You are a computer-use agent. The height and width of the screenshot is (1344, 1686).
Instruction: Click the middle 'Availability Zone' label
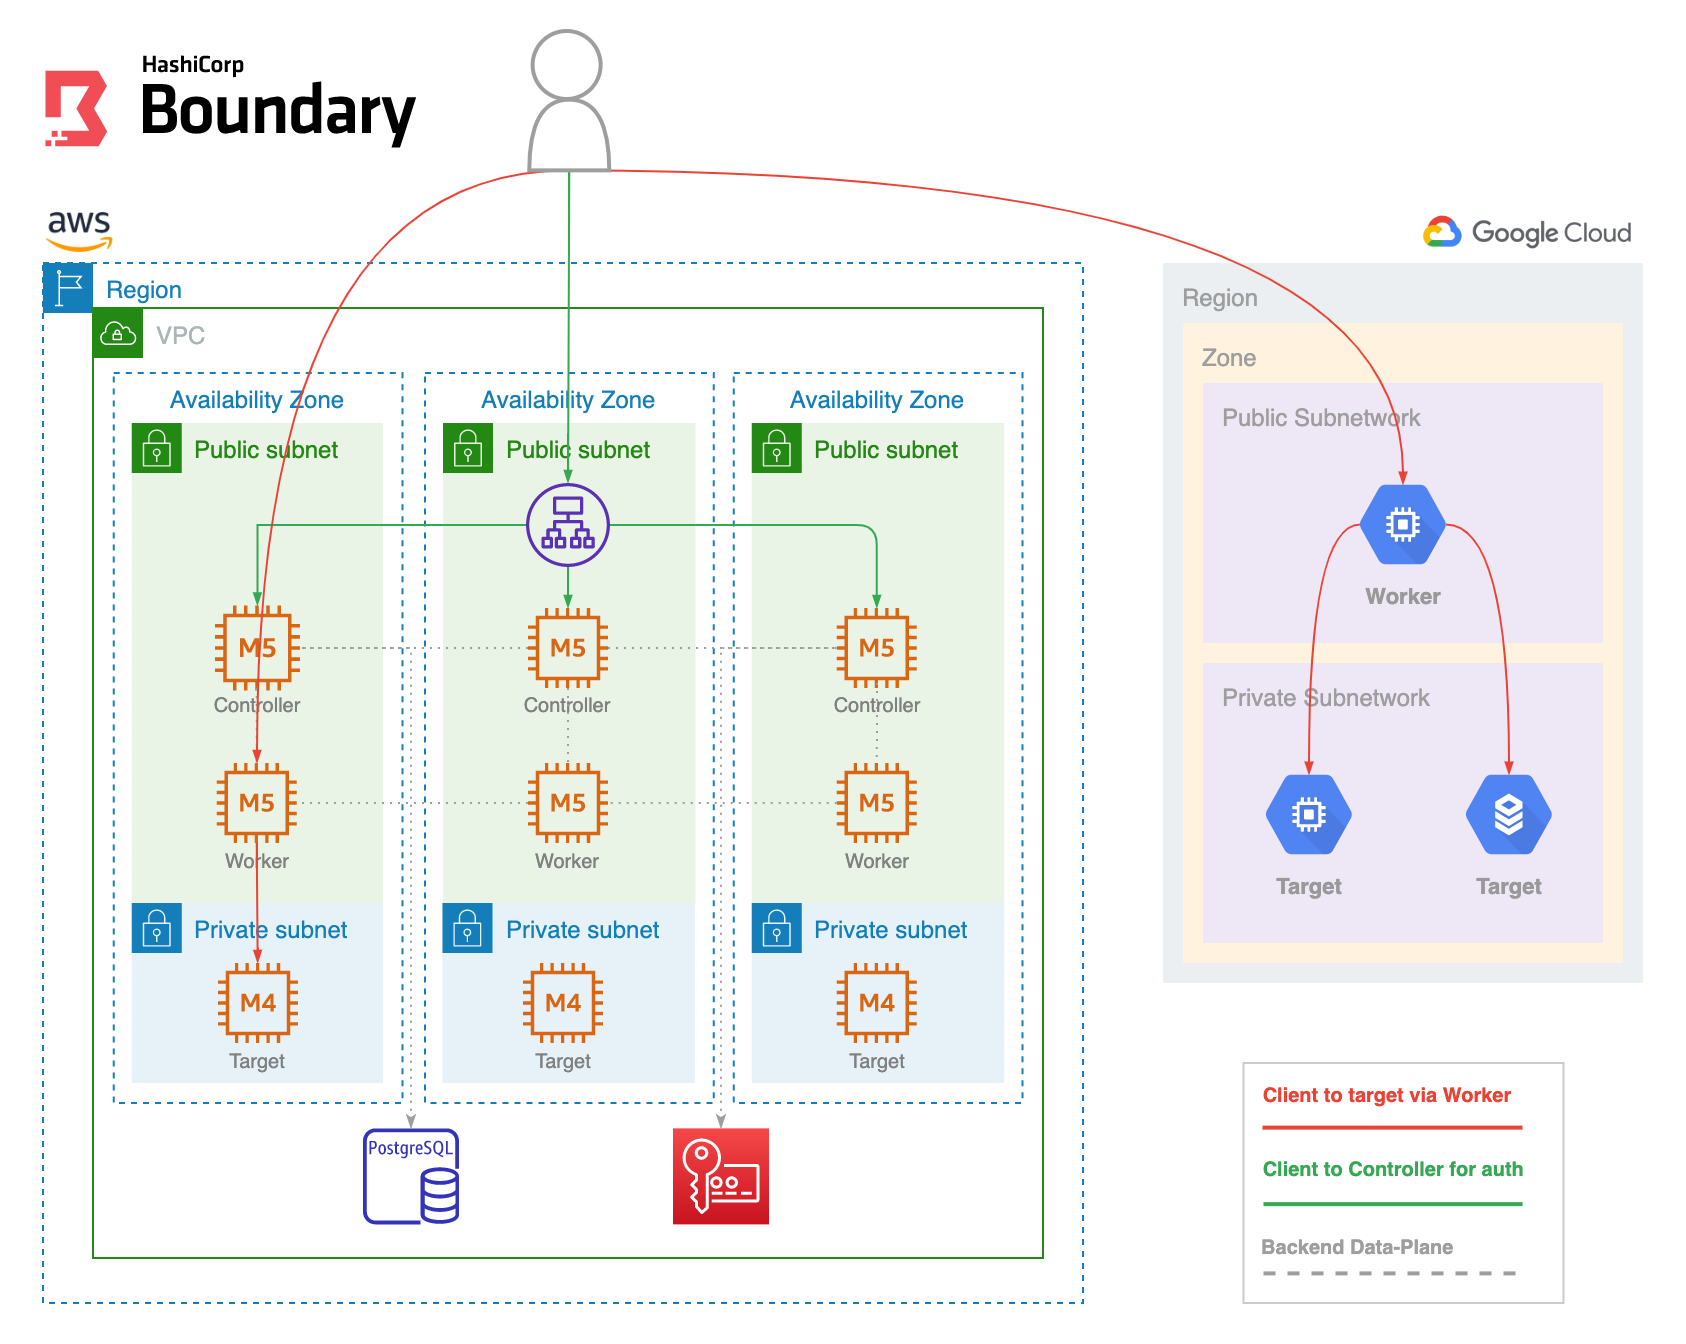click(x=568, y=400)
